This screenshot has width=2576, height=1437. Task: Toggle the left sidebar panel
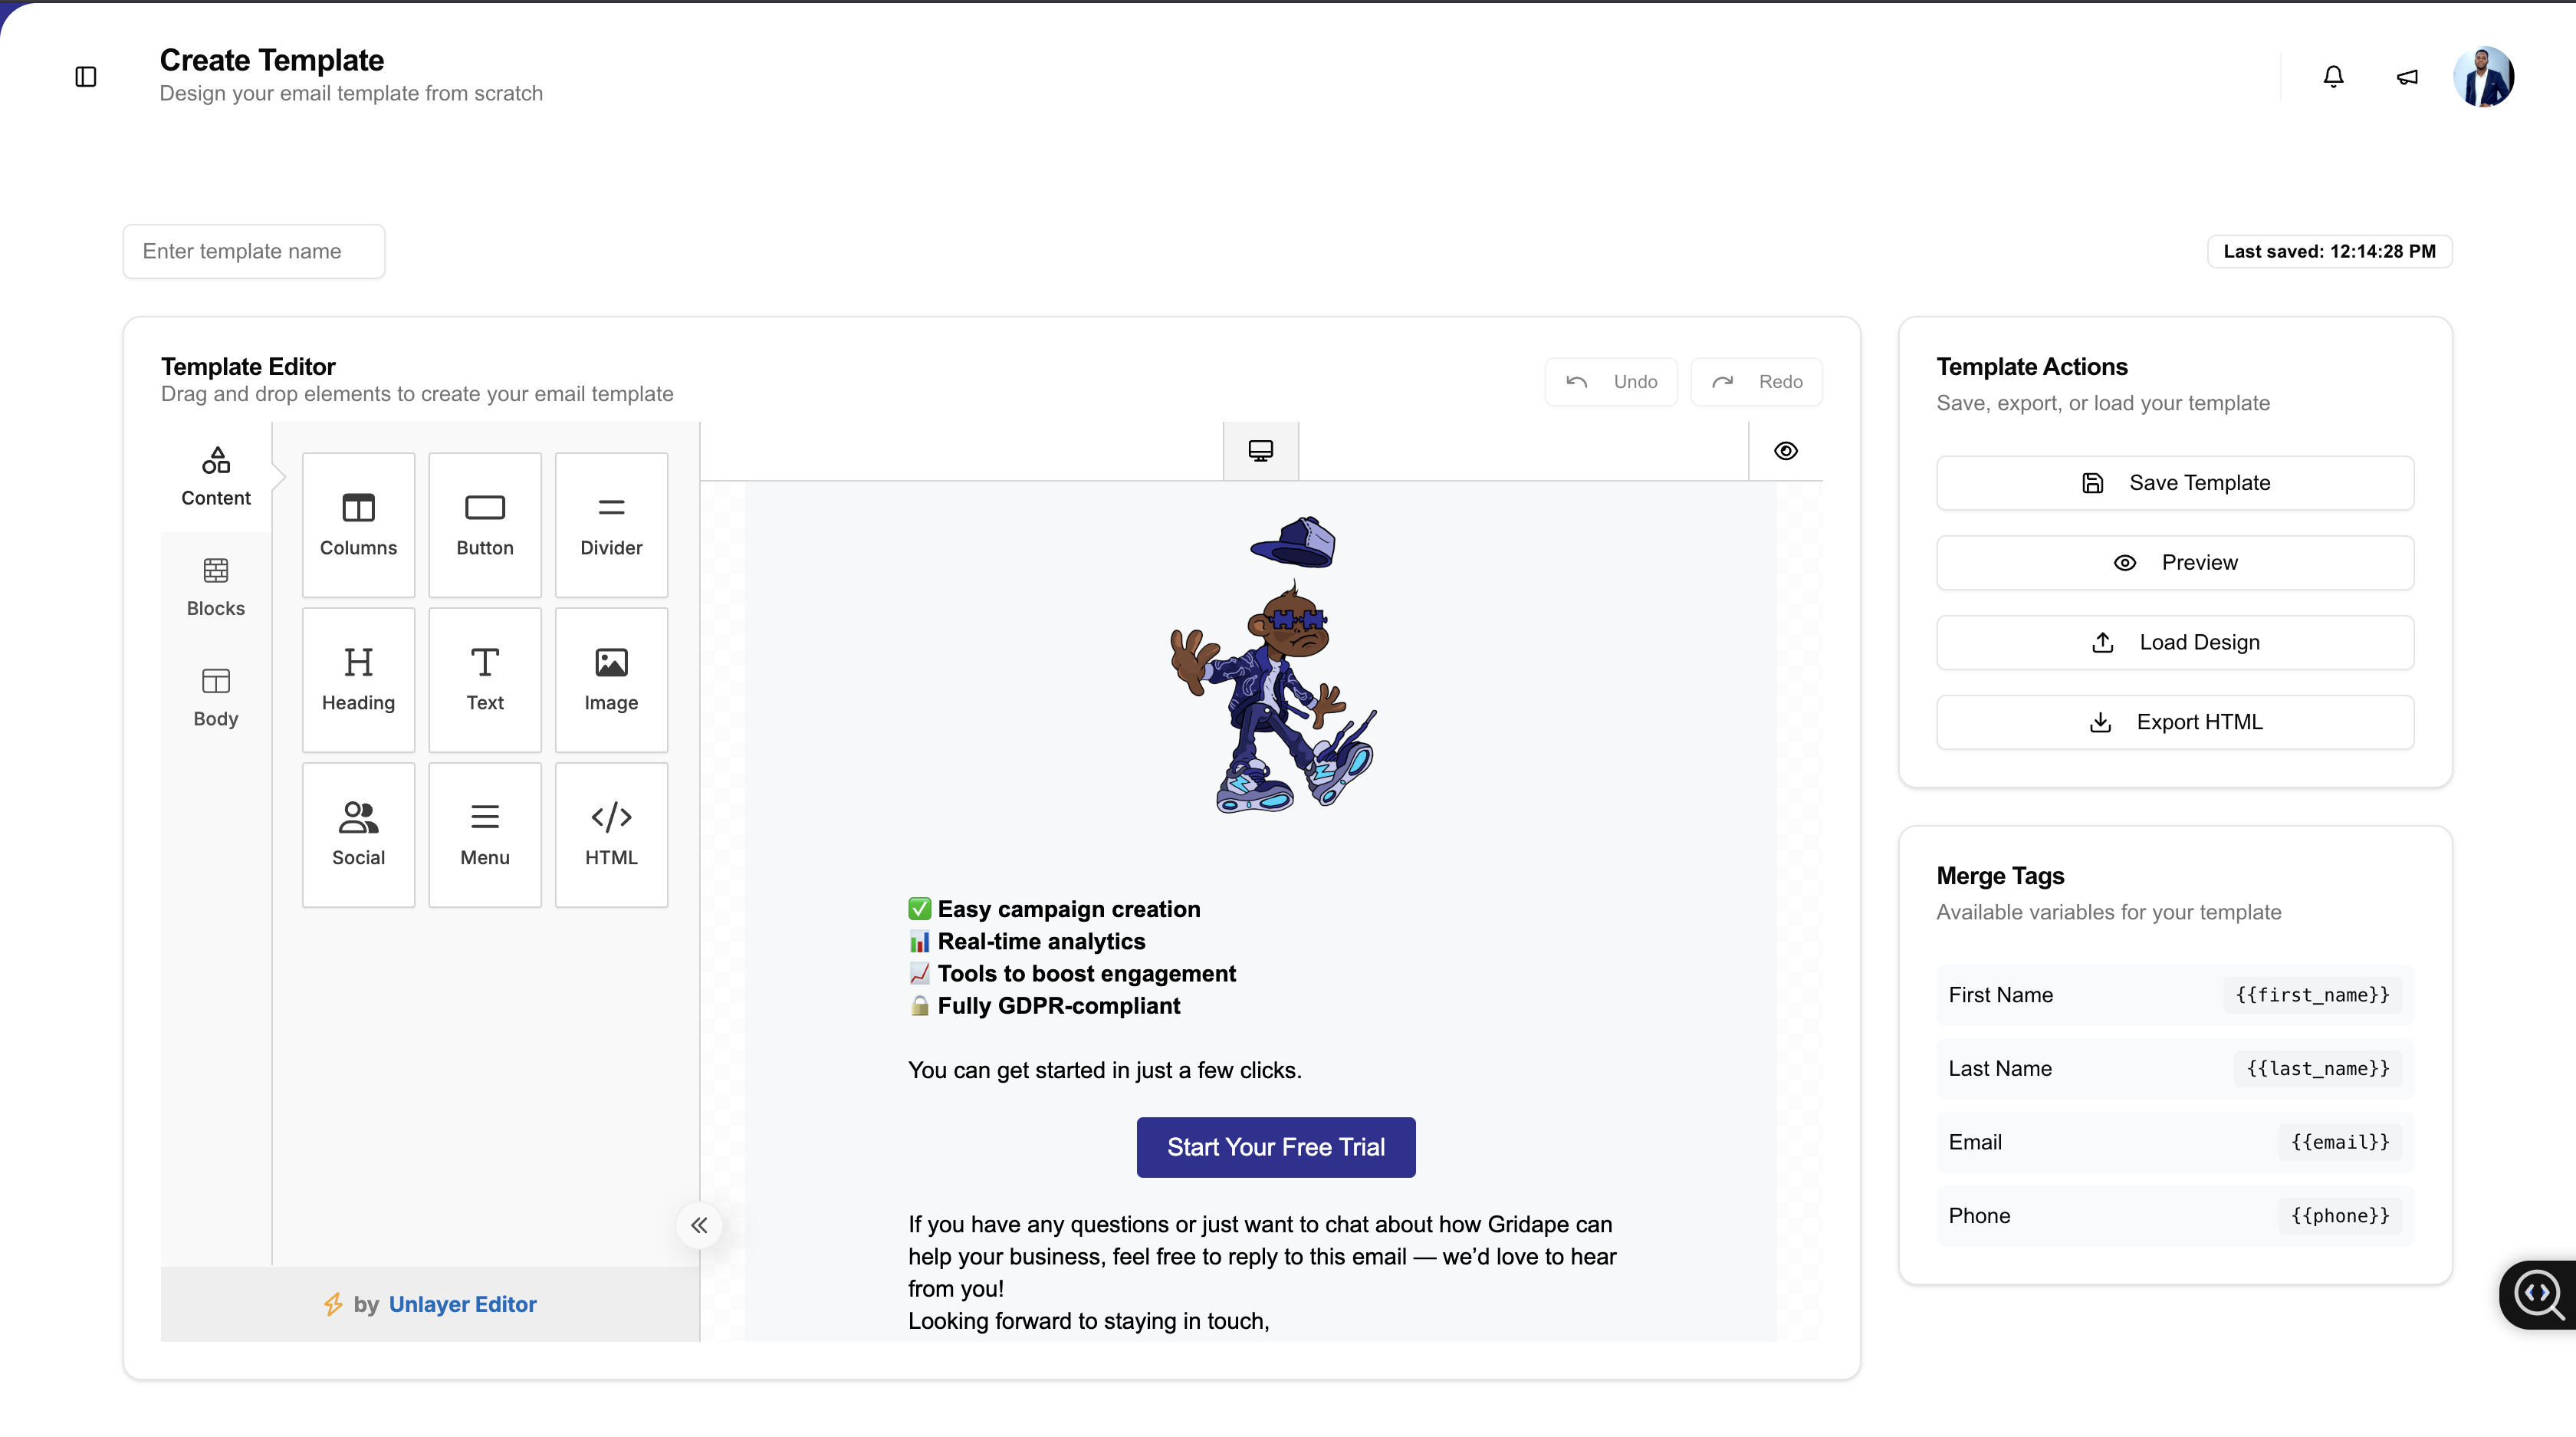tap(86, 77)
